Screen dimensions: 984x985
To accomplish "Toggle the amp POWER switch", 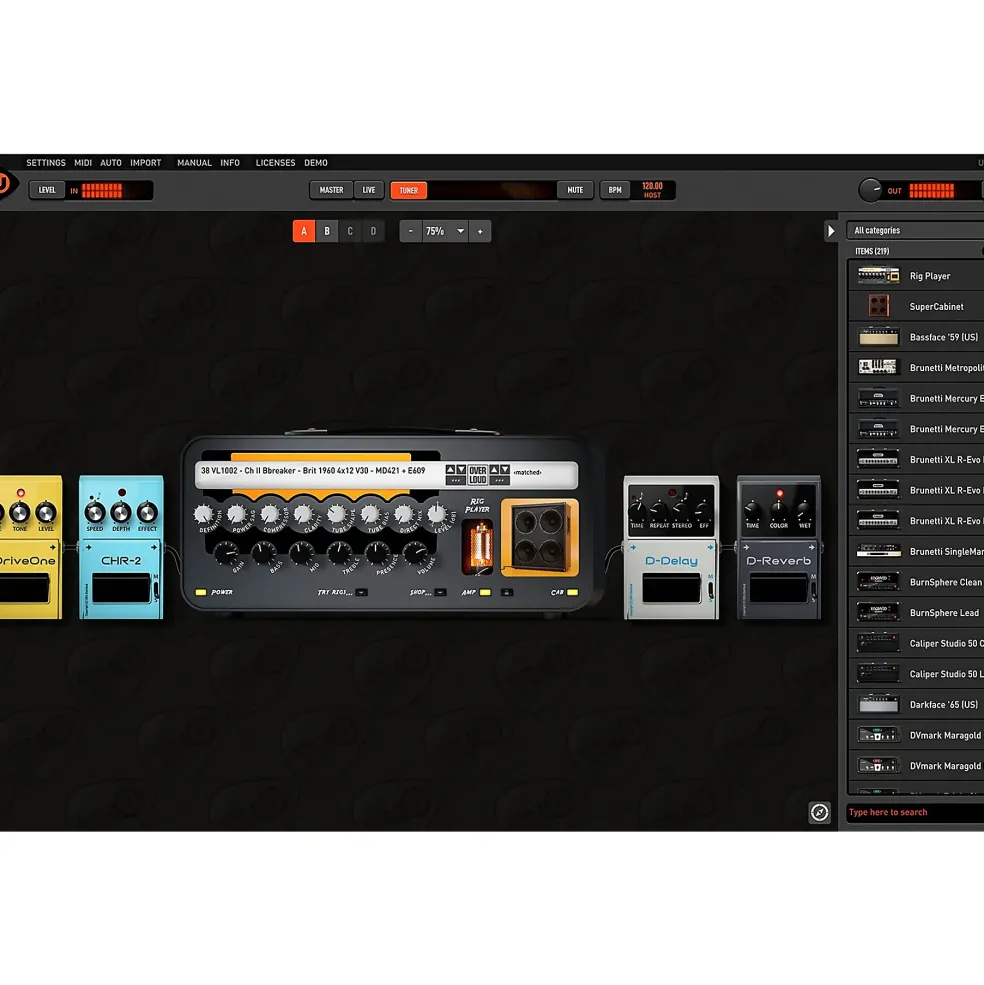I will point(201,592).
